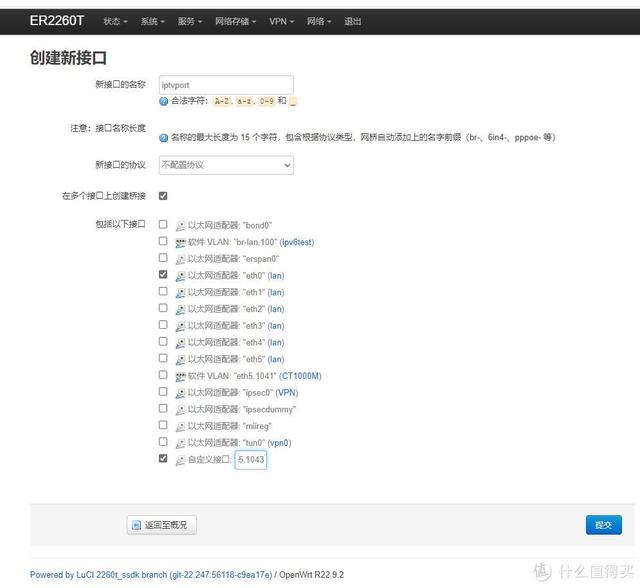Viewport: 640px width, 588px height.
Task: Open the 新接口的协议 dropdown
Action: 226,165
